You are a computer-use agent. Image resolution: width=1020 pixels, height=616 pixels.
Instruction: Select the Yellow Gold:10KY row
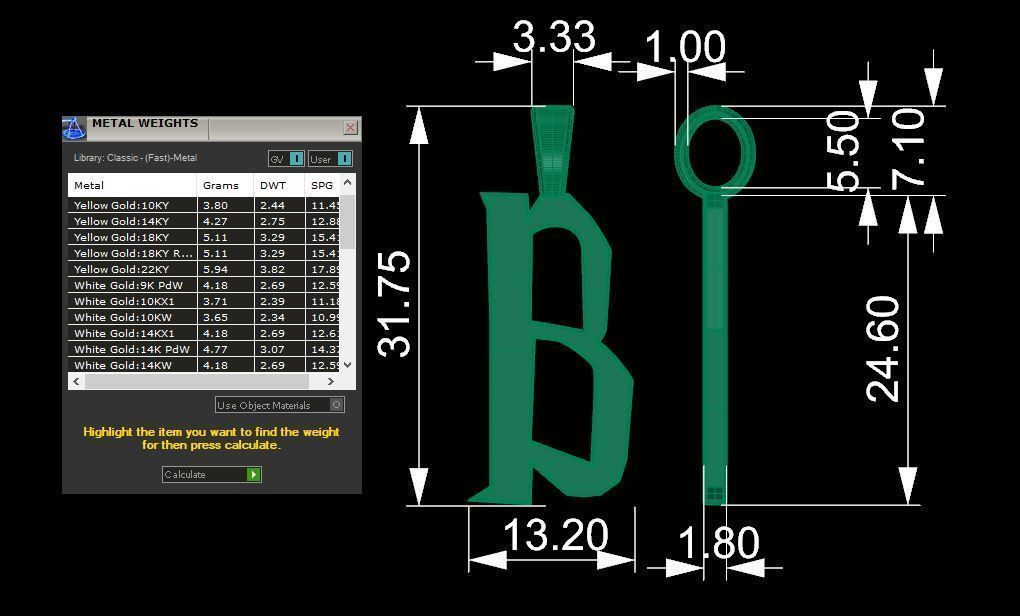coord(204,205)
